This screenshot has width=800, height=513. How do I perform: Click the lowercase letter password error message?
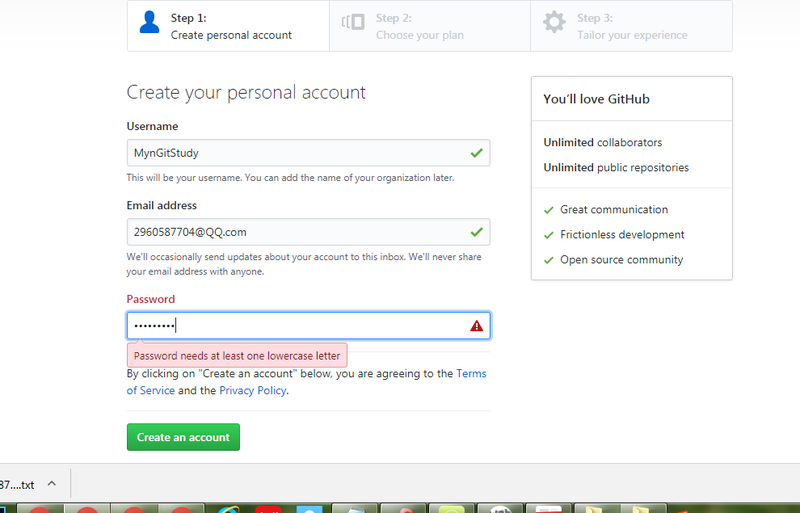(x=237, y=356)
